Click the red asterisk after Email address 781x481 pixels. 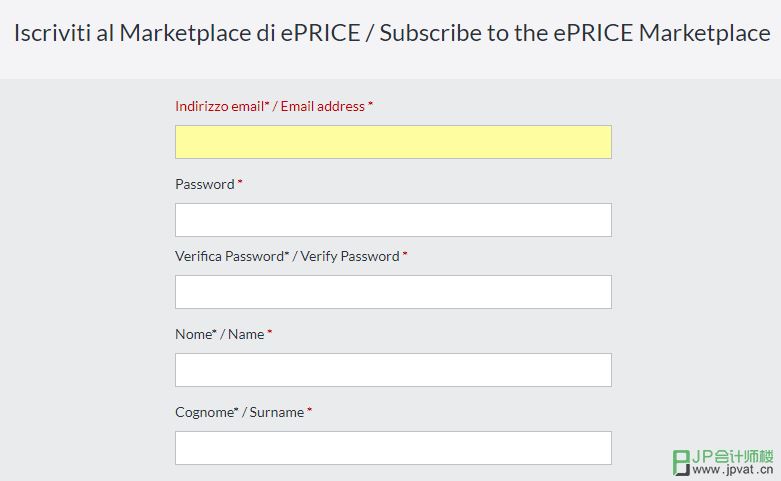[371, 104]
